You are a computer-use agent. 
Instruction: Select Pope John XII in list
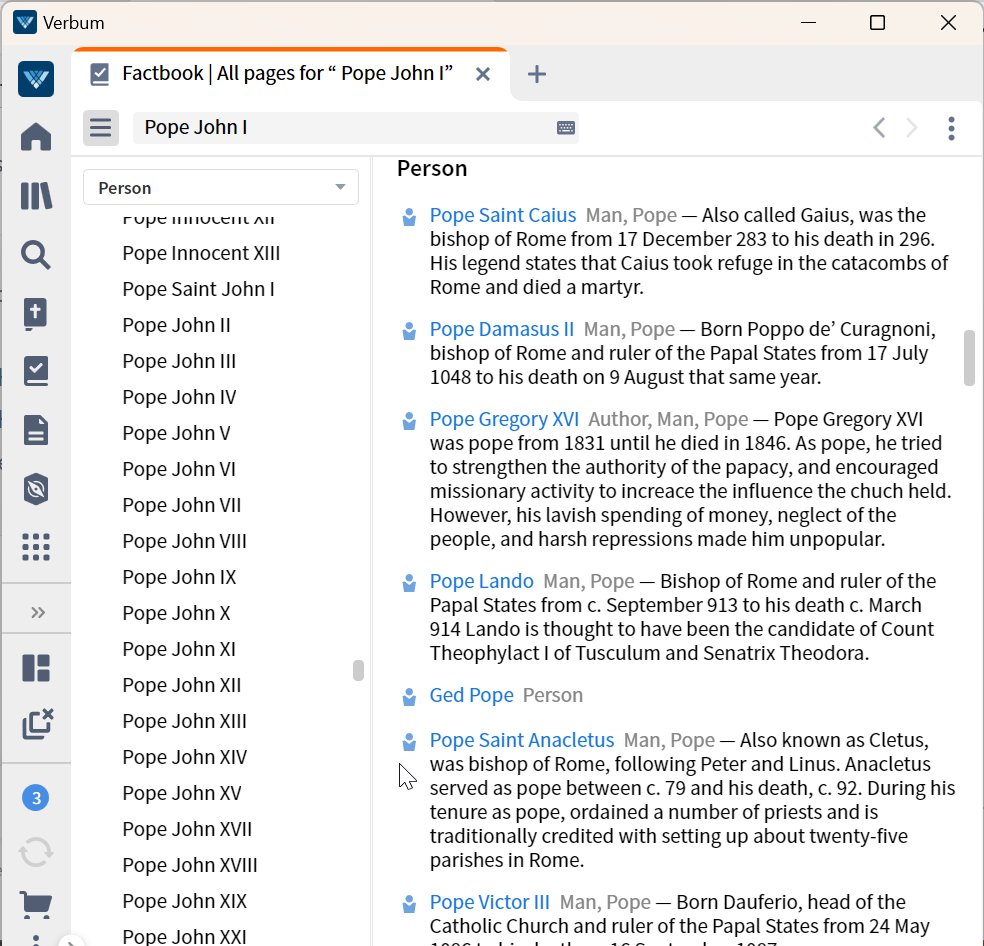point(181,685)
